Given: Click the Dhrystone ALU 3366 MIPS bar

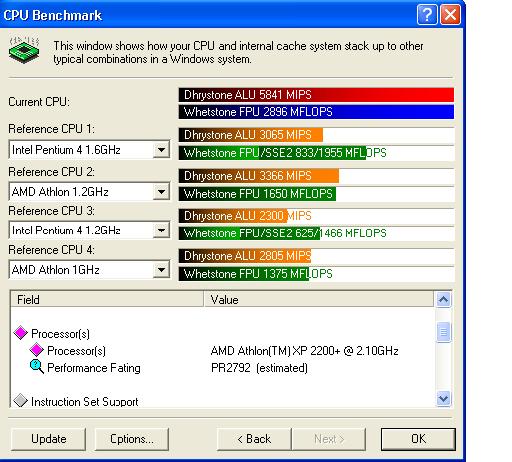Looking at the screenshot, I should 316,176.
